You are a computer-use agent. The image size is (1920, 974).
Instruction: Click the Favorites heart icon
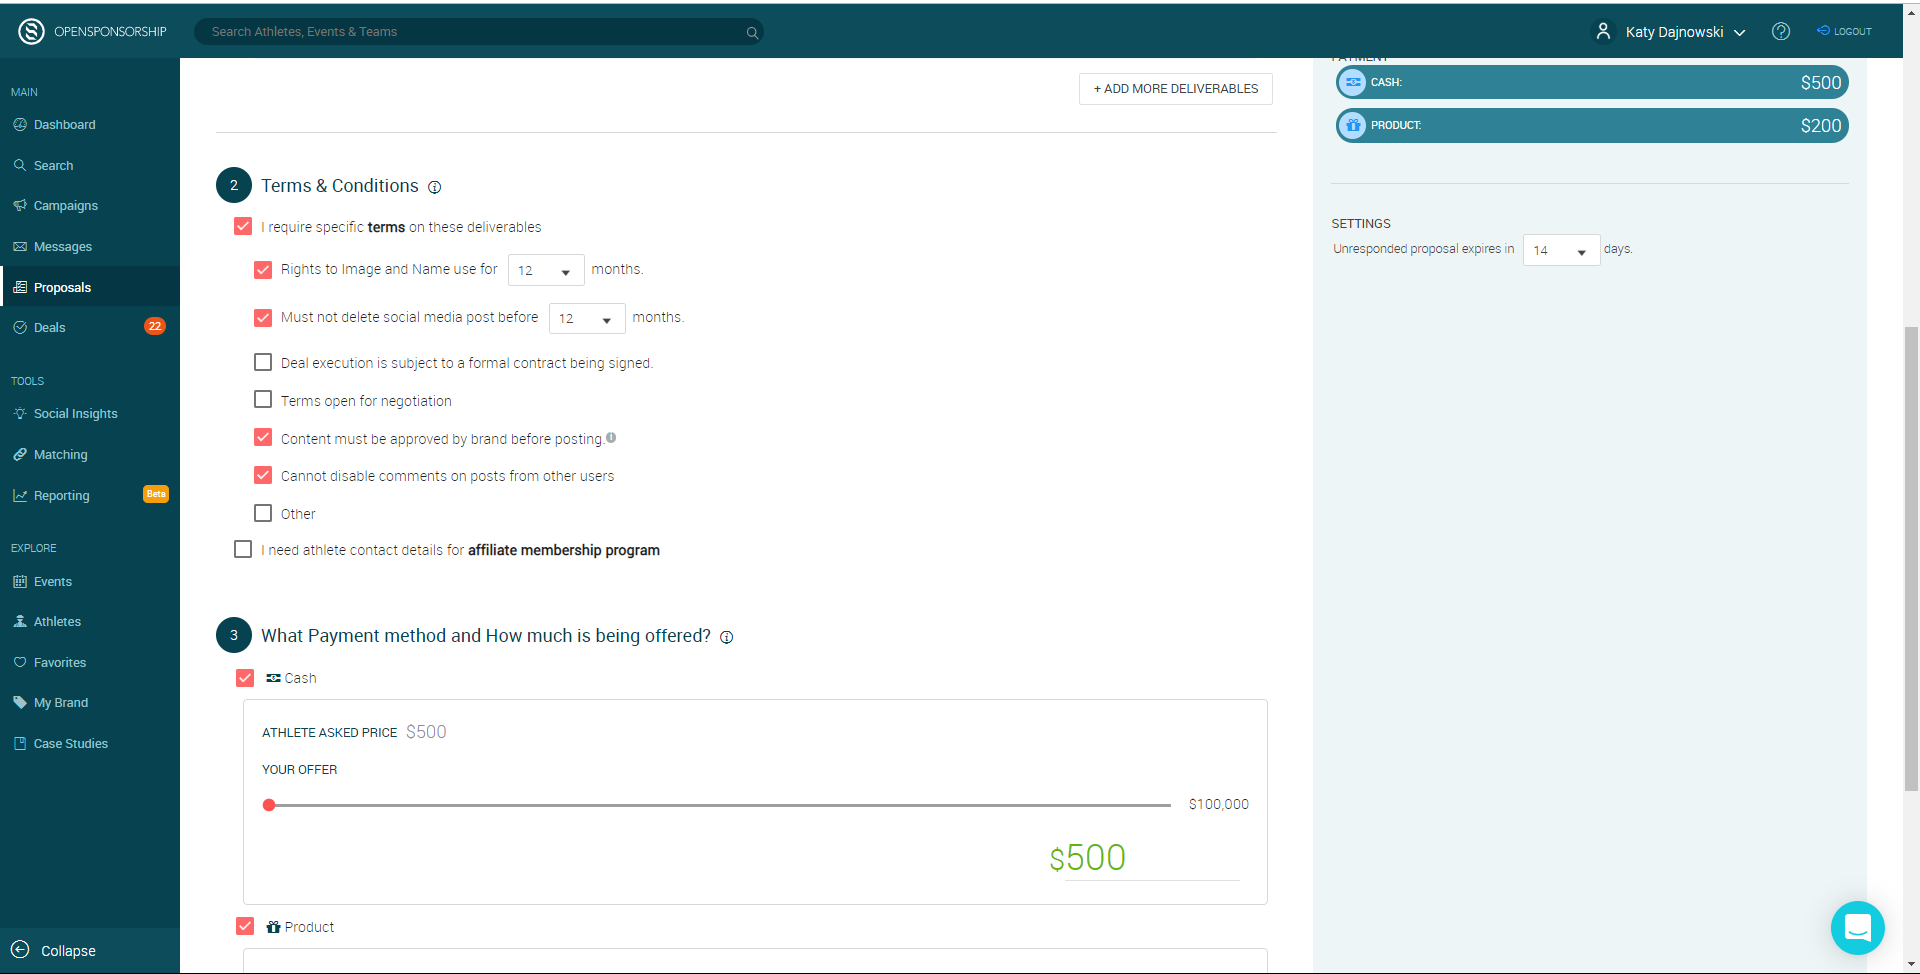pos(20,662)
